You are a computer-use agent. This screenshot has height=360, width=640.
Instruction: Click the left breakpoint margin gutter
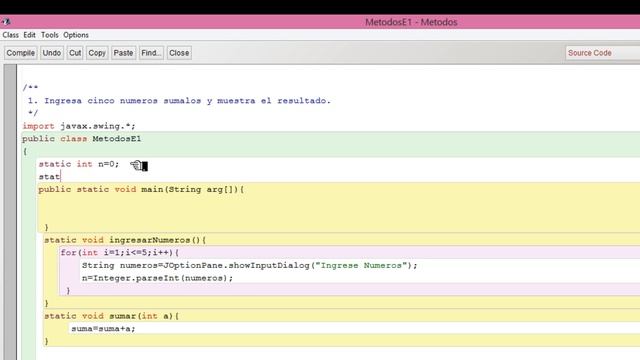[x=10, y=212]
